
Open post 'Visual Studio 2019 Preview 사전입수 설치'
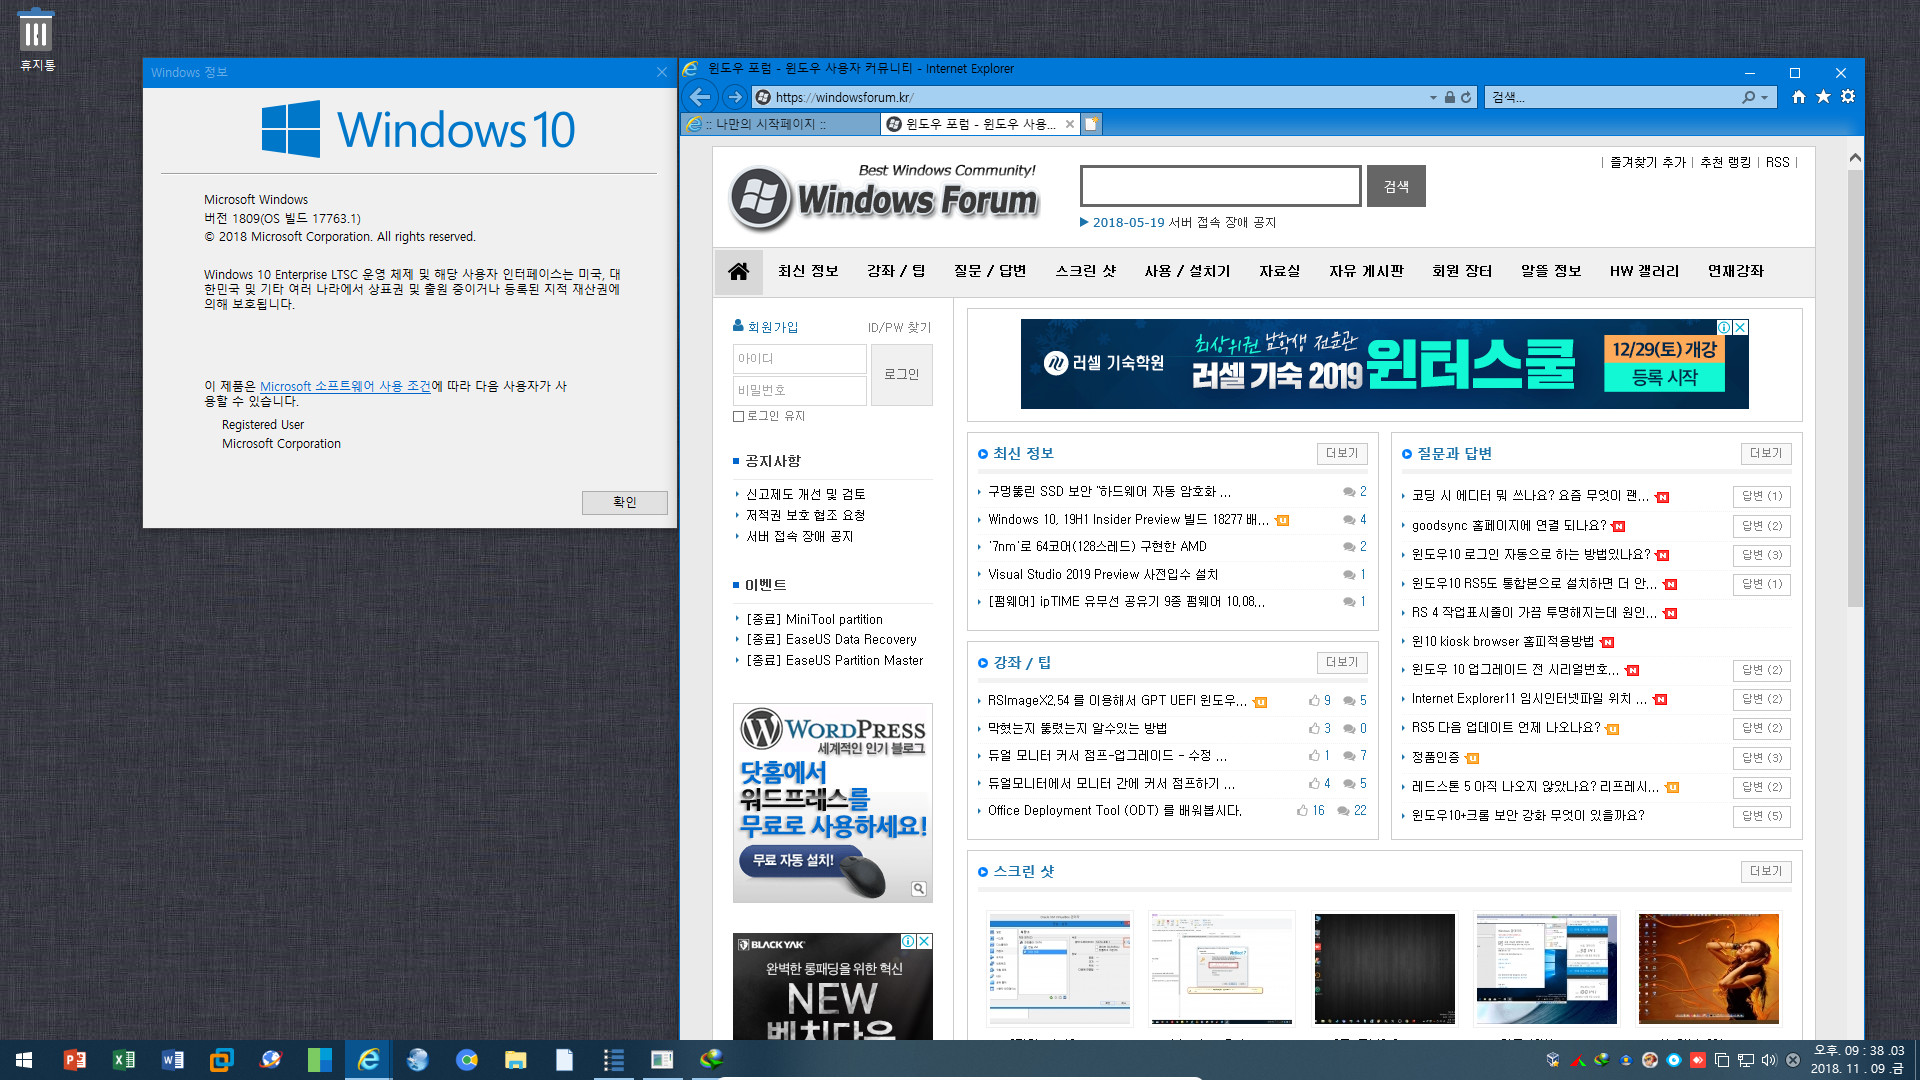(1103, 574)
